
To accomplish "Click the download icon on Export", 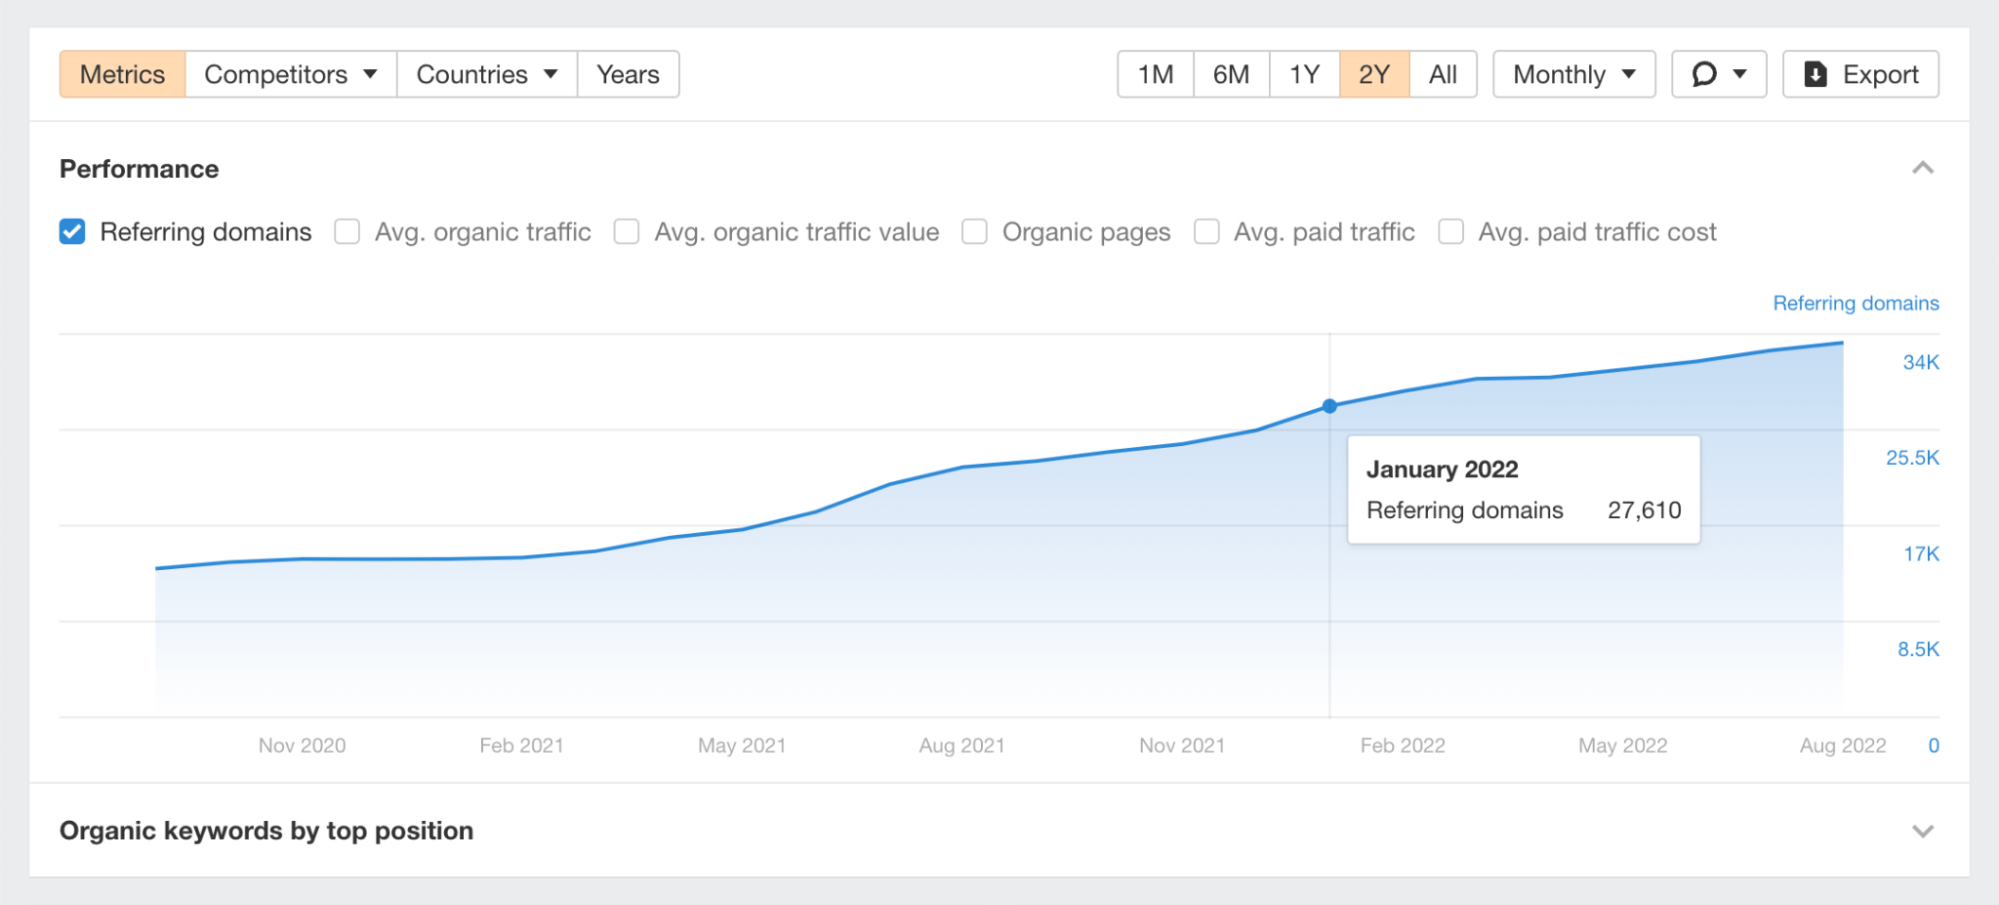I will click(x=1815, y=74).
